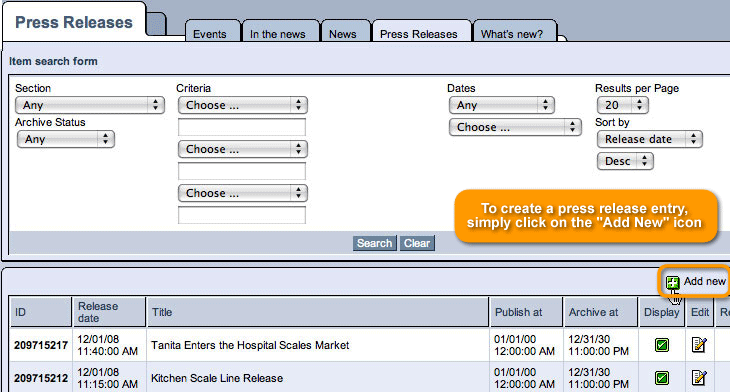
Task: Toggle display for Tanita Enters the Hospital Scales Market
Action: (x=662, y=345)
